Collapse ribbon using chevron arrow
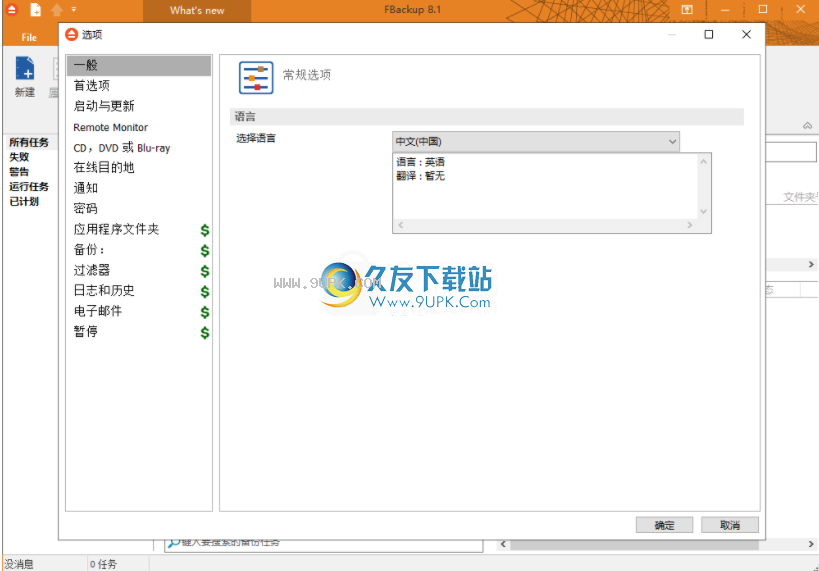The image size is (819, 571). pyautogui.click(x=808, y=125)
